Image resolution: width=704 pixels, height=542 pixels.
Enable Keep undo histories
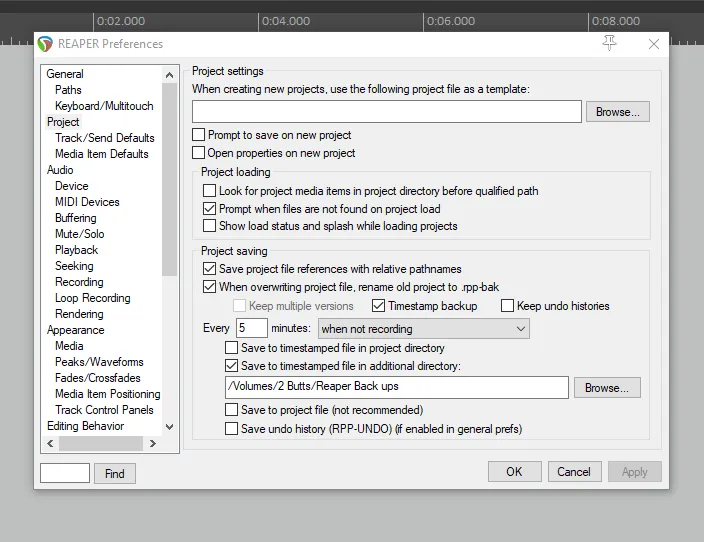(507, 306)
